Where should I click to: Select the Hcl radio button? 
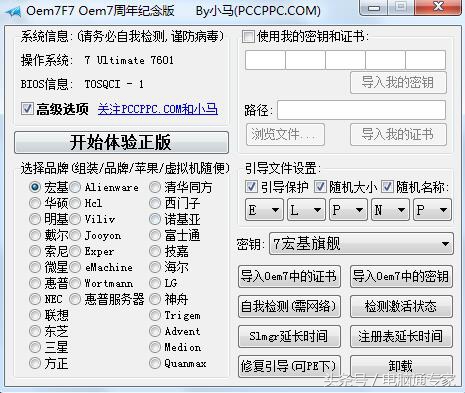click(75, 203)
